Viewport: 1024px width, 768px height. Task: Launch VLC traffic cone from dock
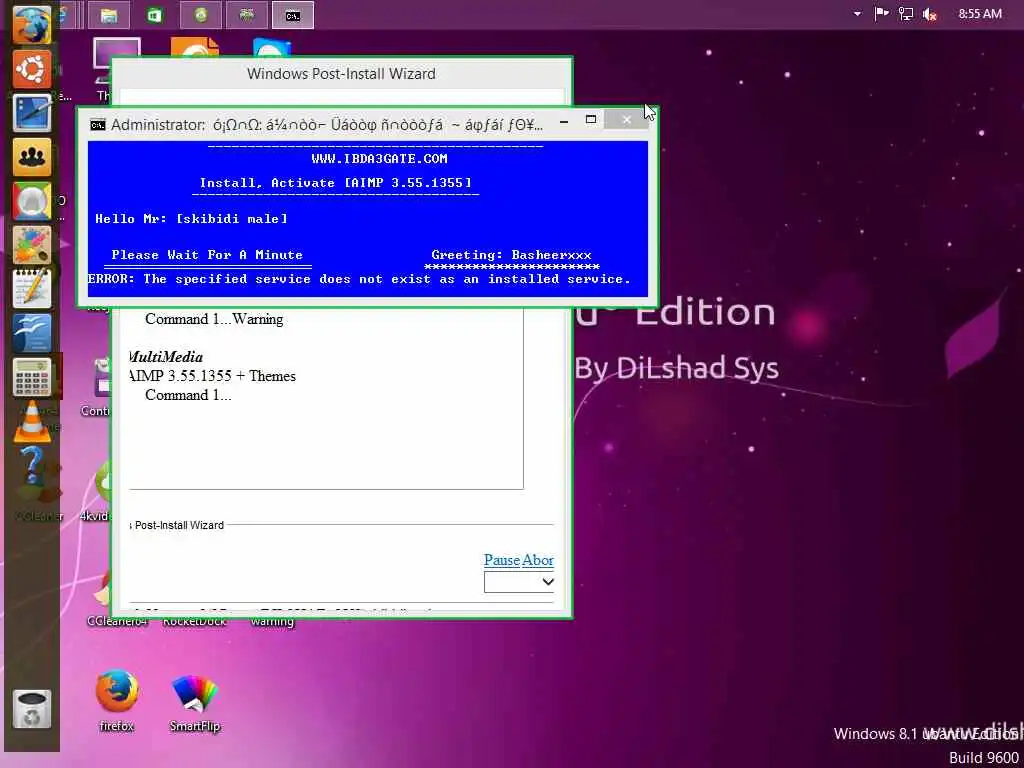point(31,421)
